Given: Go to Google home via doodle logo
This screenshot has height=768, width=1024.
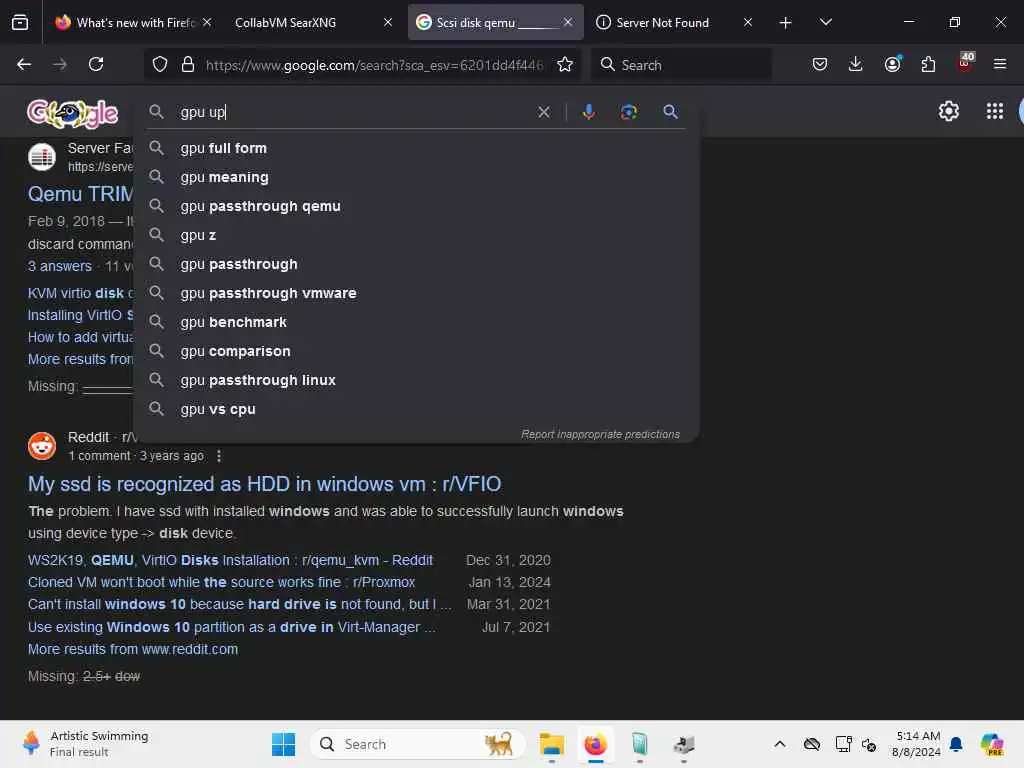Looking at the screenshot, I should (72, 114).
